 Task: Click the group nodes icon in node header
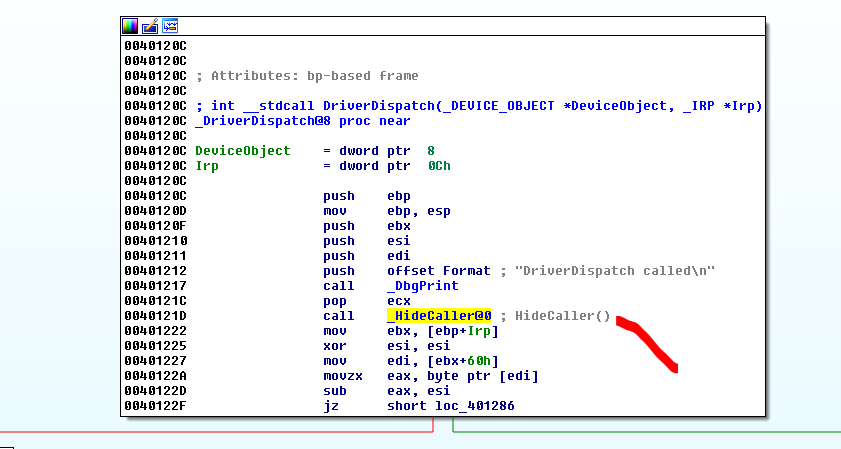tap(170, 25)
